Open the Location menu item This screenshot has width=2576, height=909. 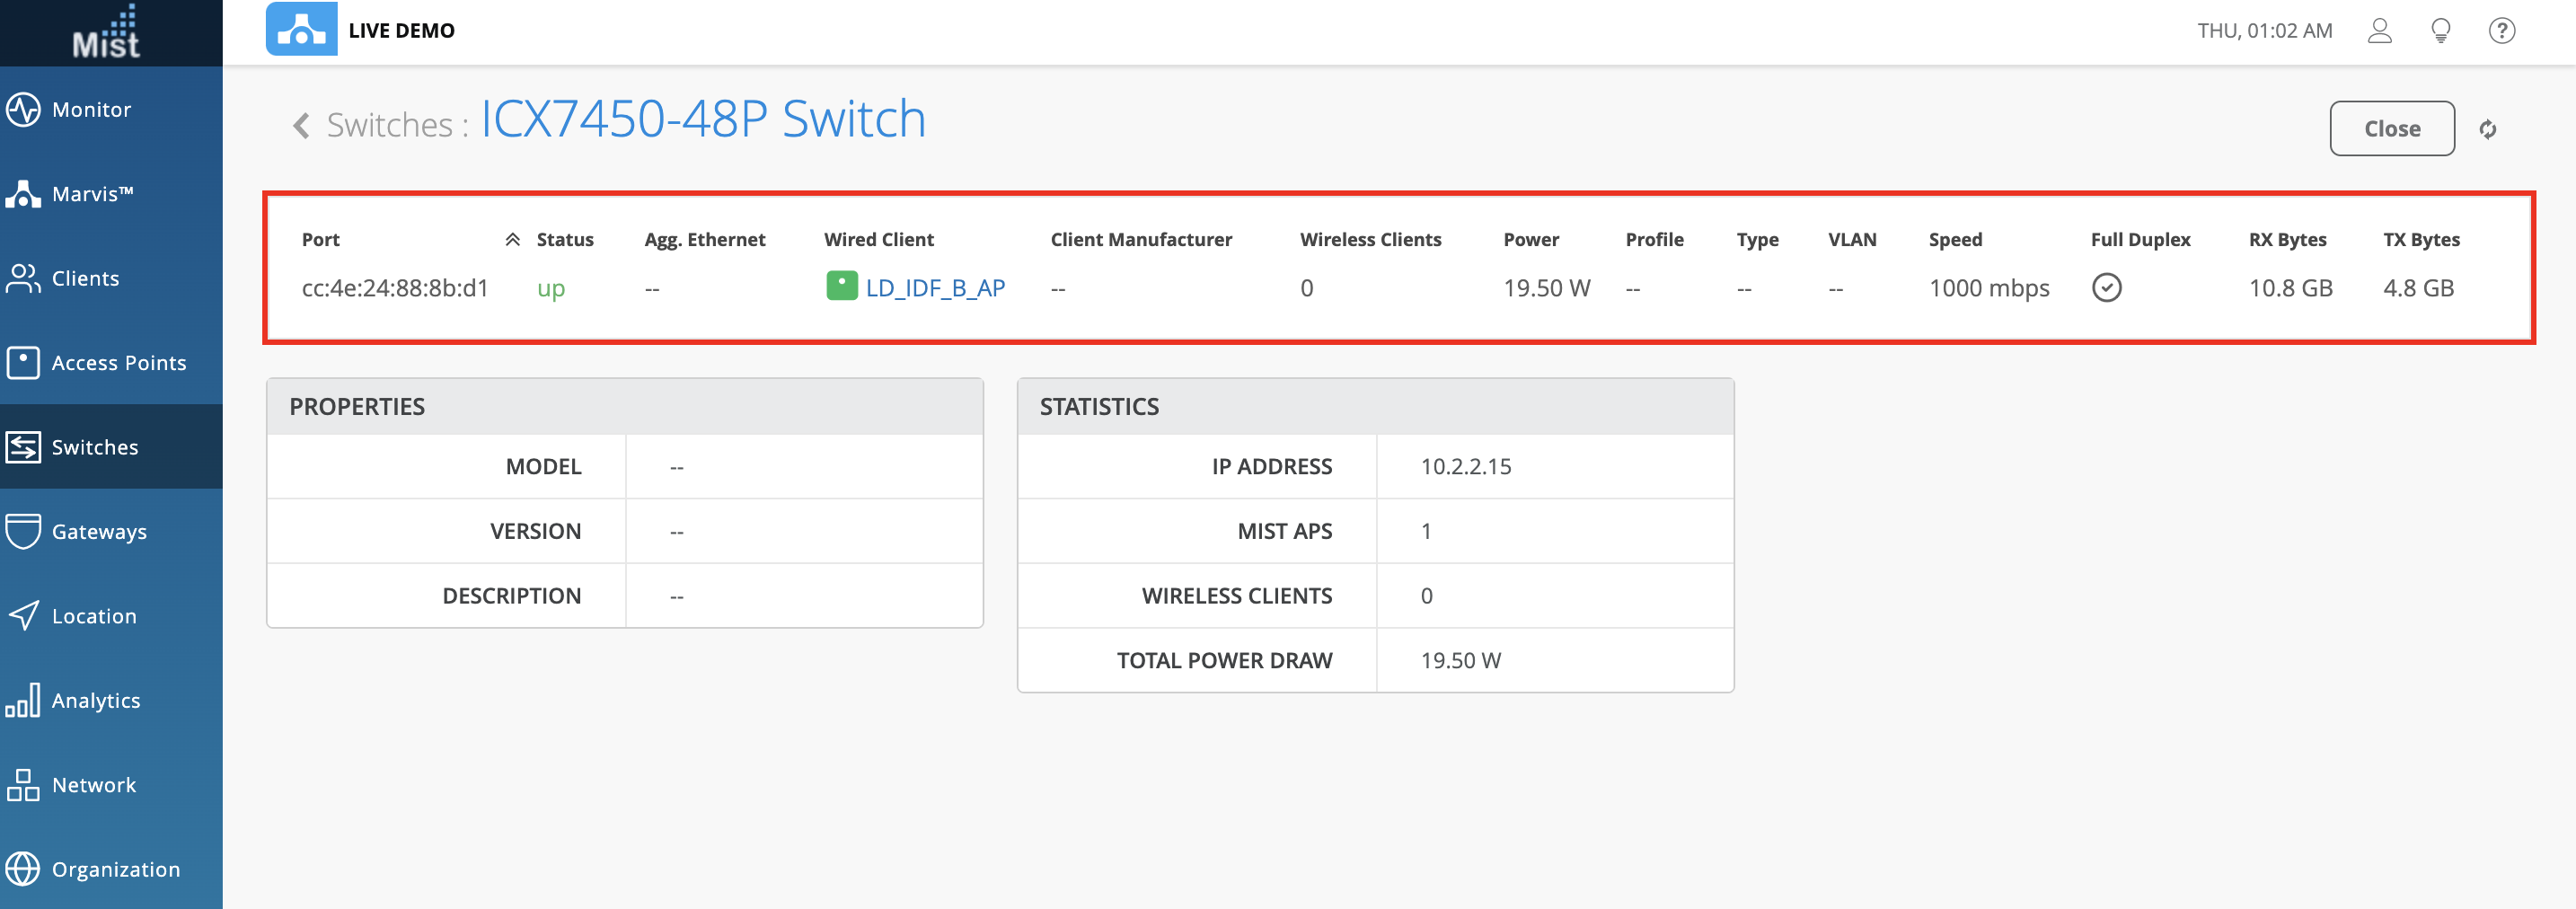click(x=94, y=616)
